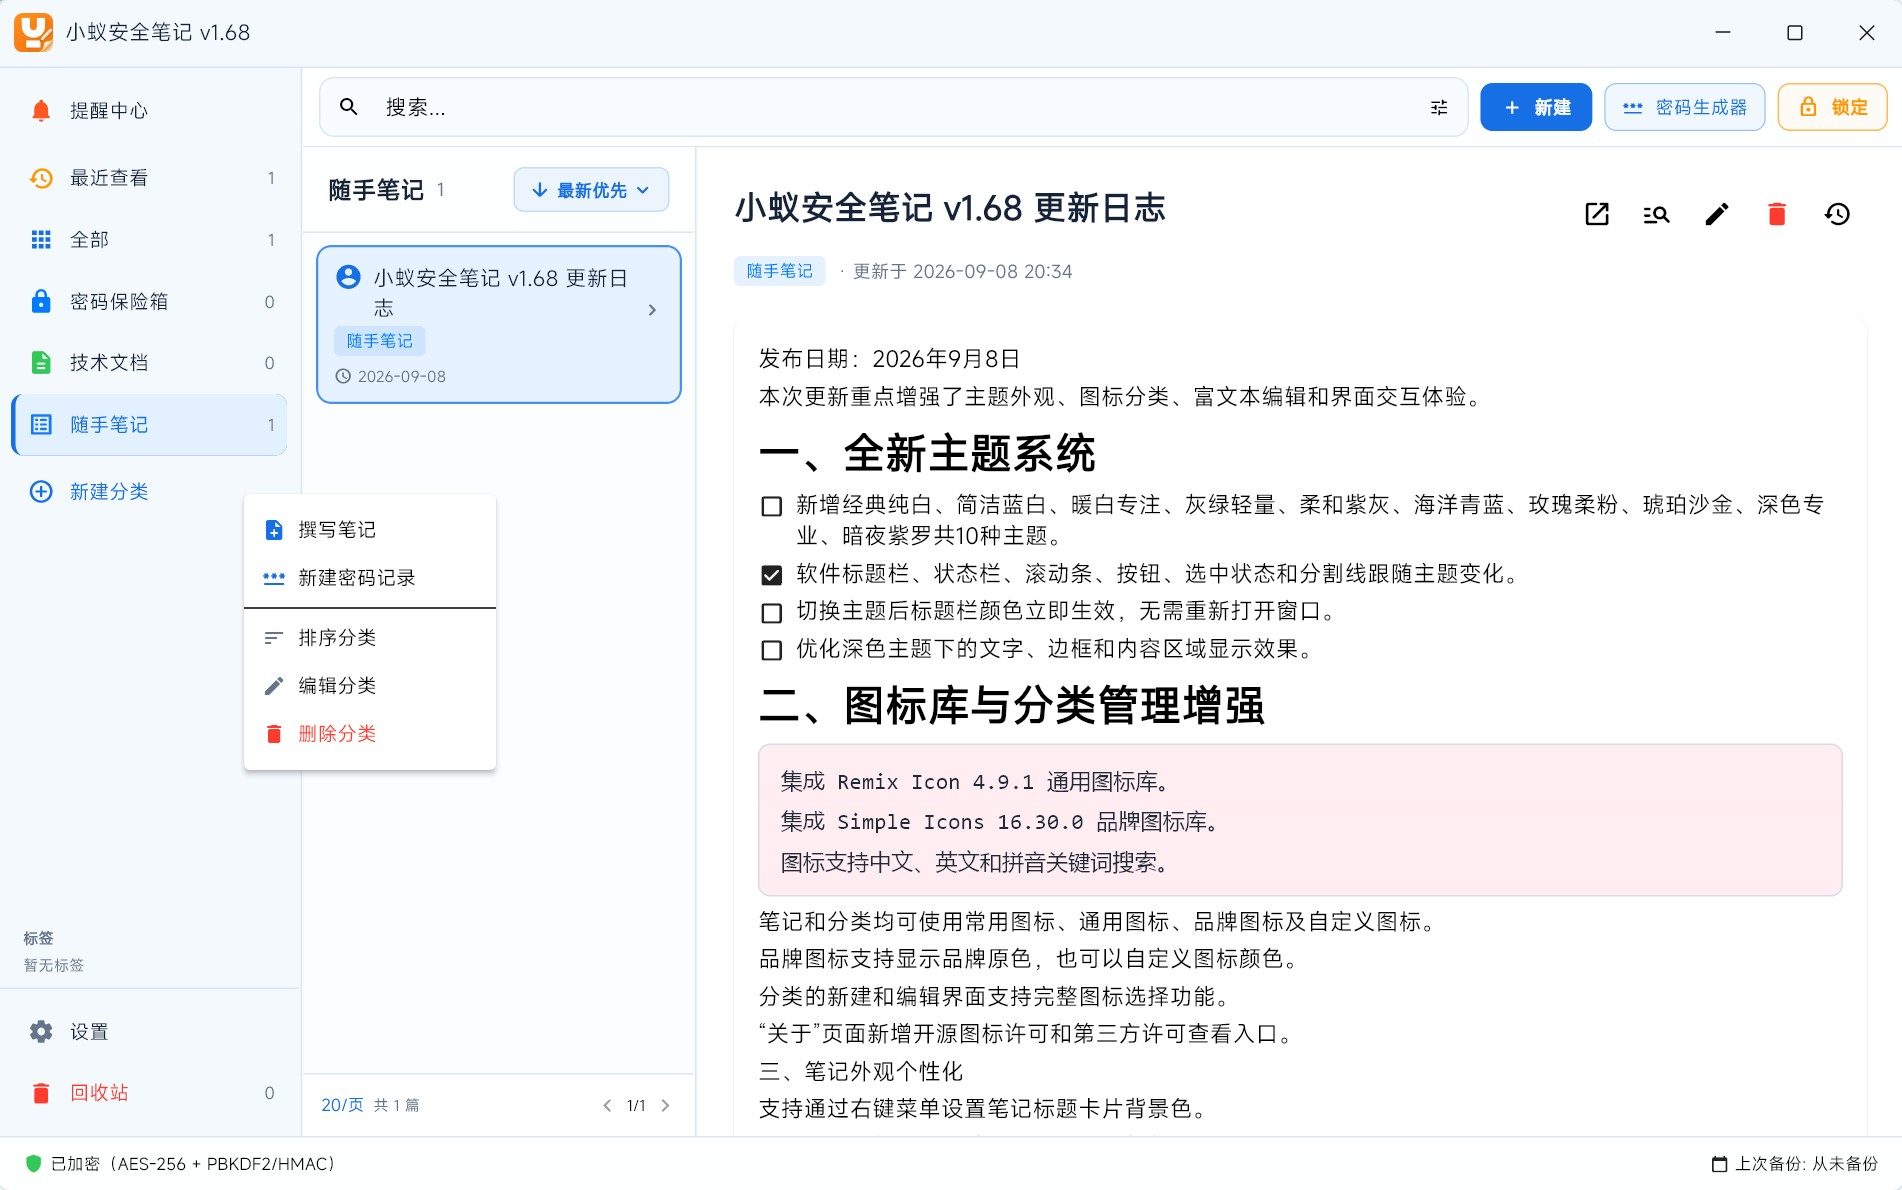Open search filter options icon

pos(1439,107)
